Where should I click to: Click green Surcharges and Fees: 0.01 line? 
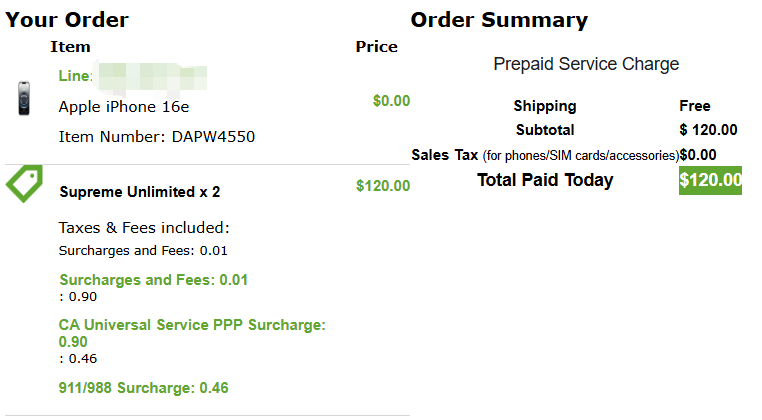[x=153, y=280]
